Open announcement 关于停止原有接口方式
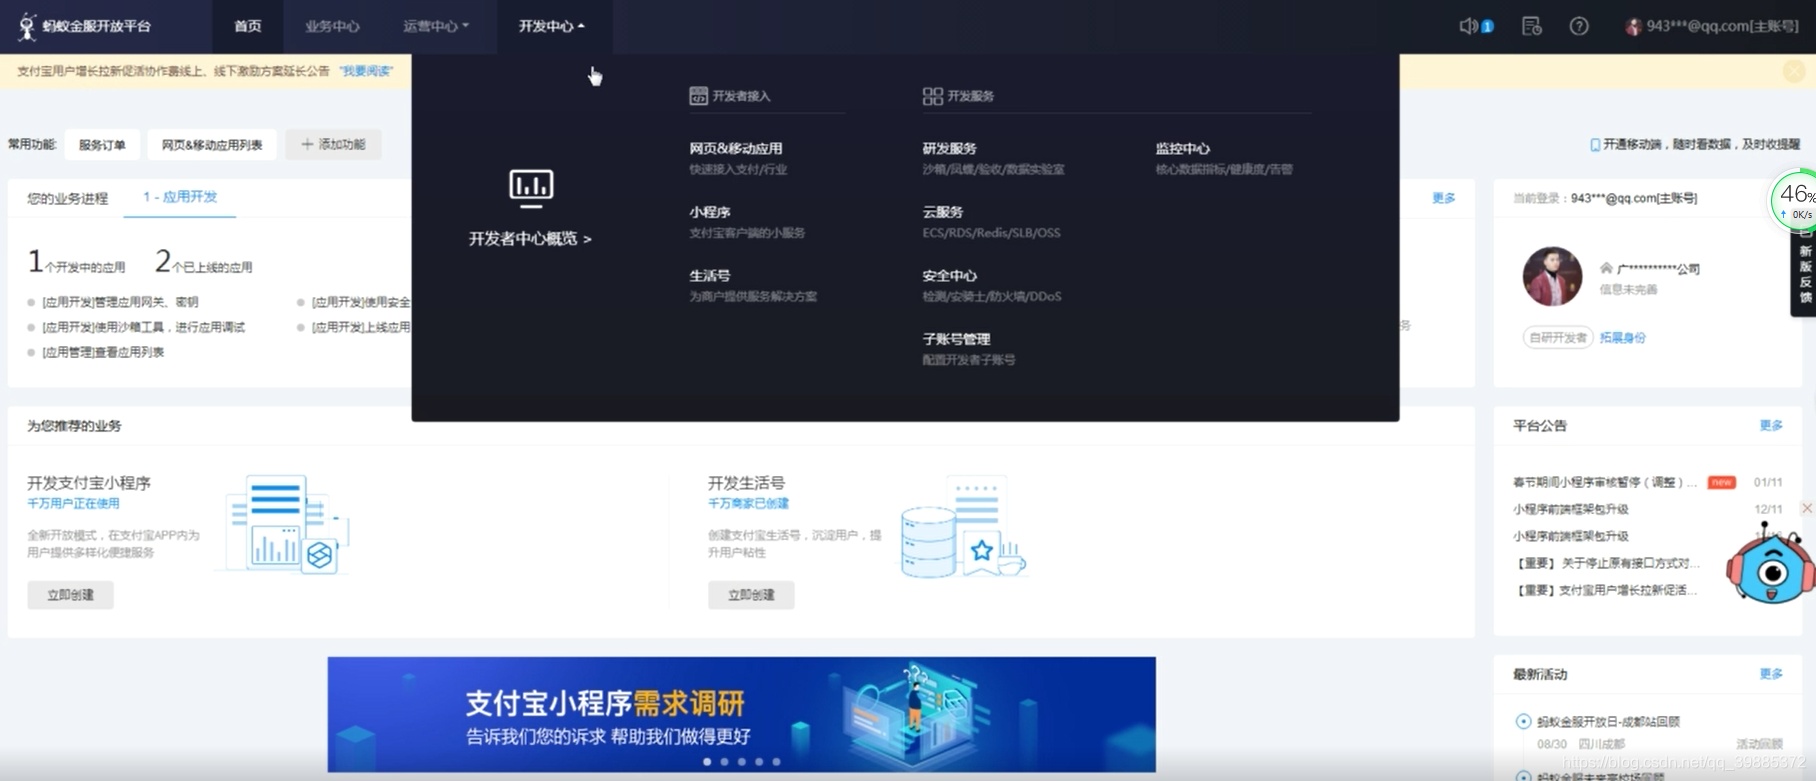Image resolution: width=1816 pixels, height=781 pixels. coord(1605,563)
